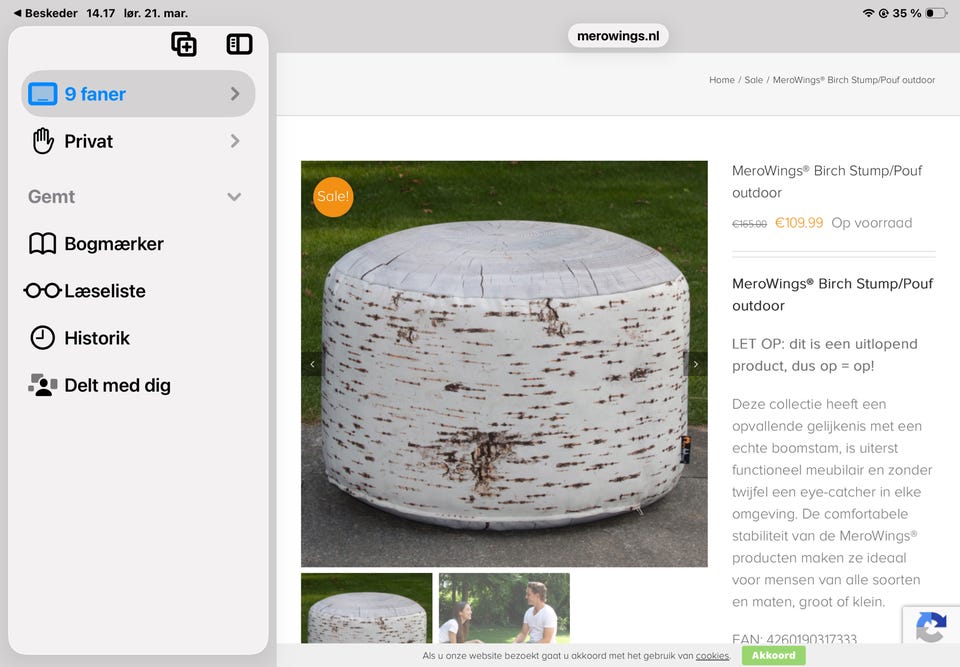Select the birch pouf thumbnail

tap(367, 608)
